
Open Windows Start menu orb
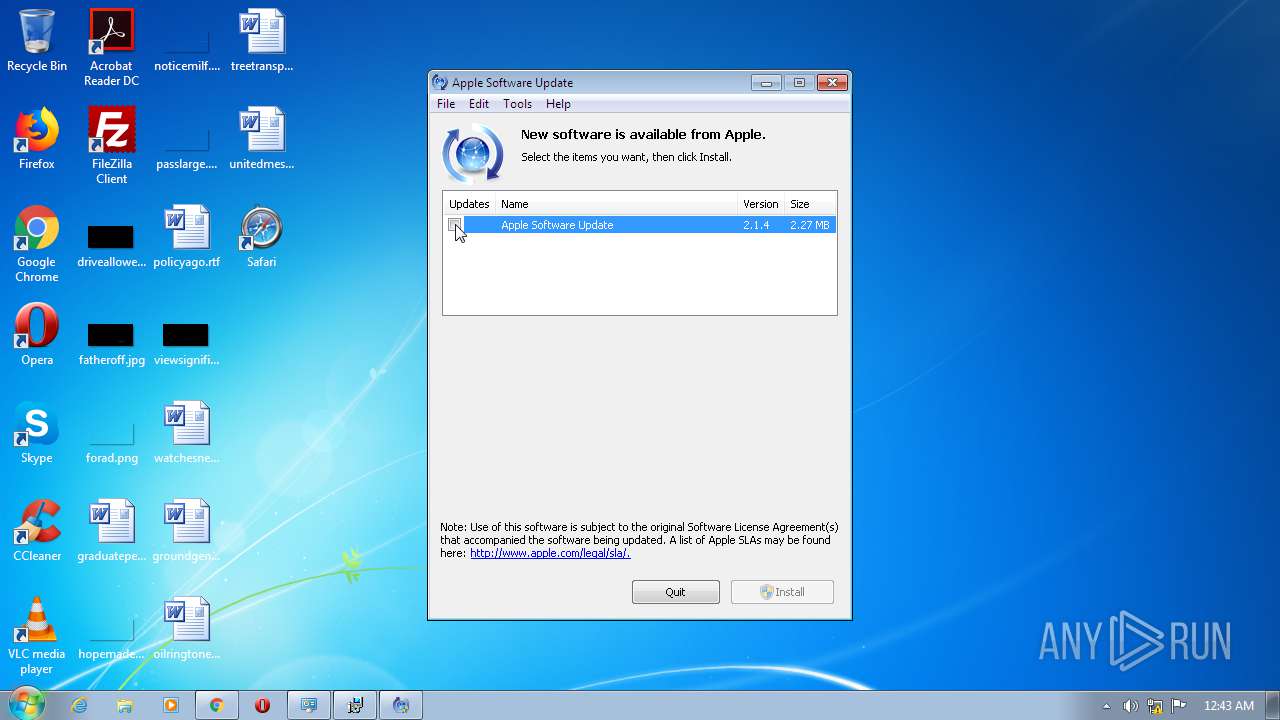(x=26, y=704)
